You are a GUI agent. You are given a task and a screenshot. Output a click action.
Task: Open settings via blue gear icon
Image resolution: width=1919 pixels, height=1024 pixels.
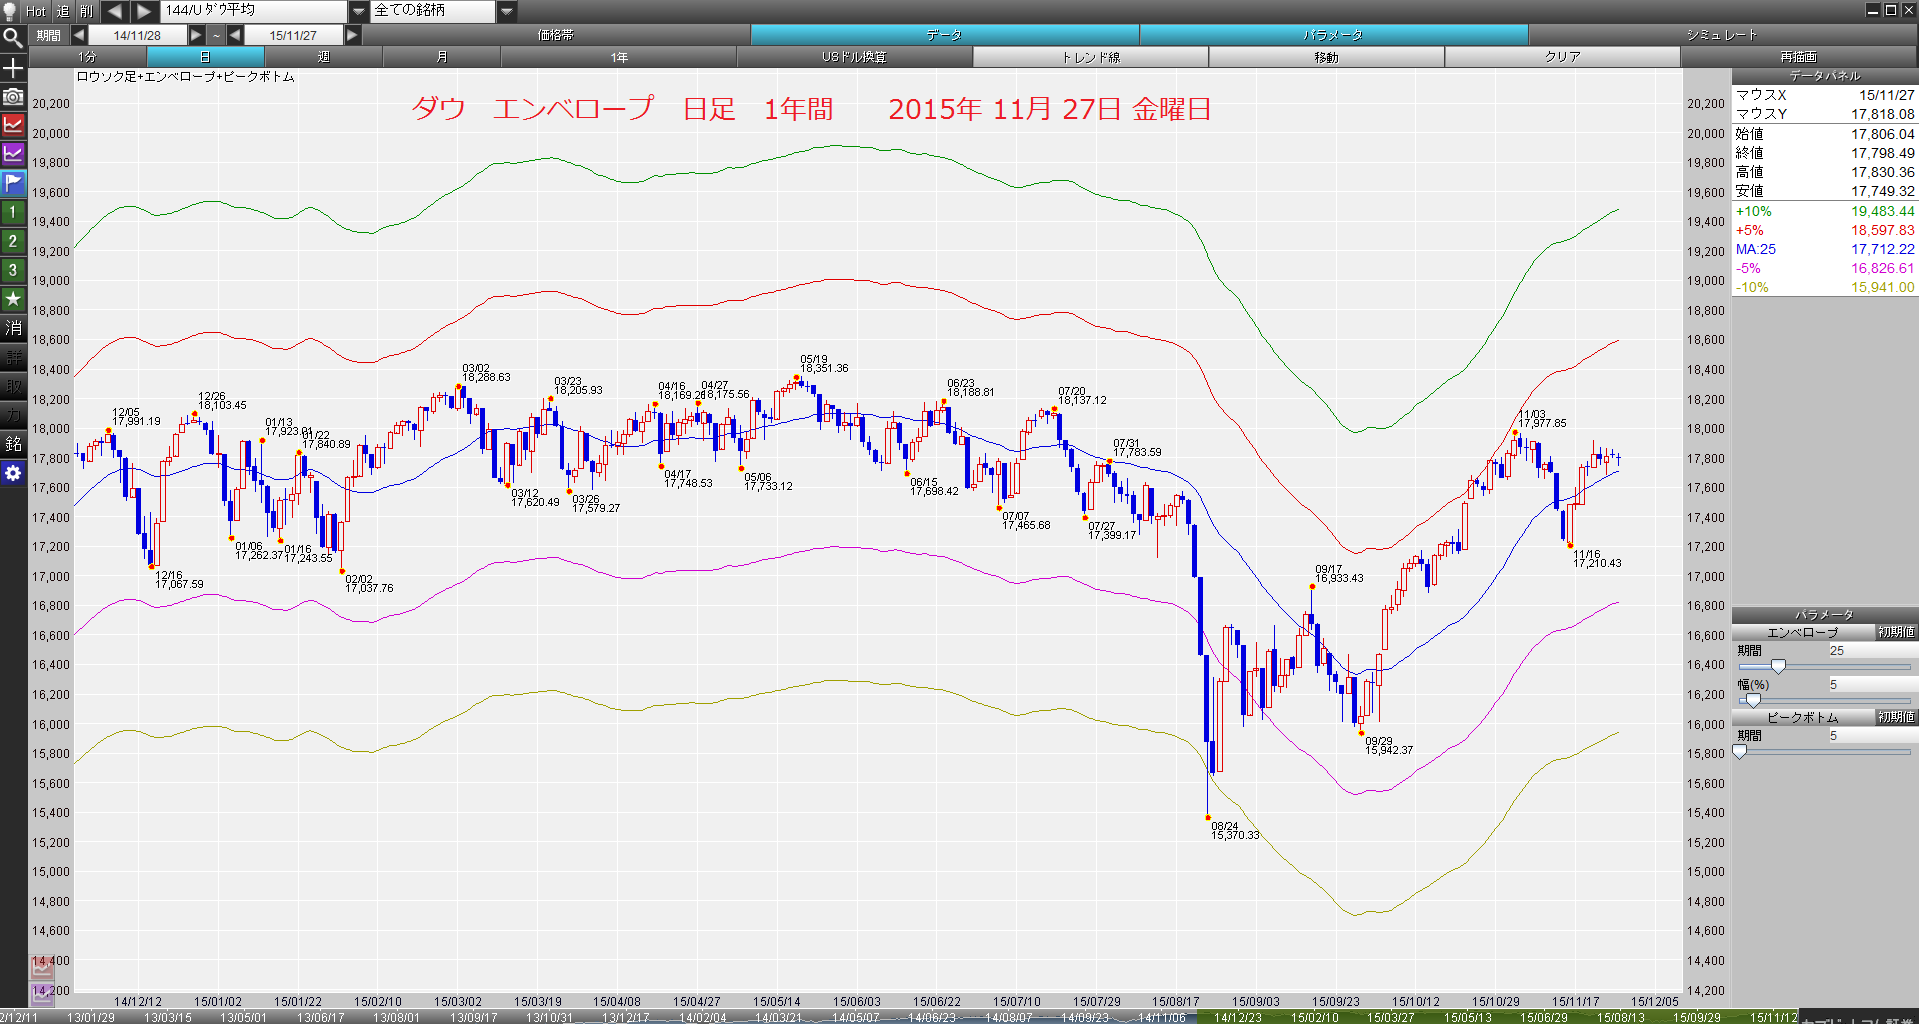(x=12, y=473)
